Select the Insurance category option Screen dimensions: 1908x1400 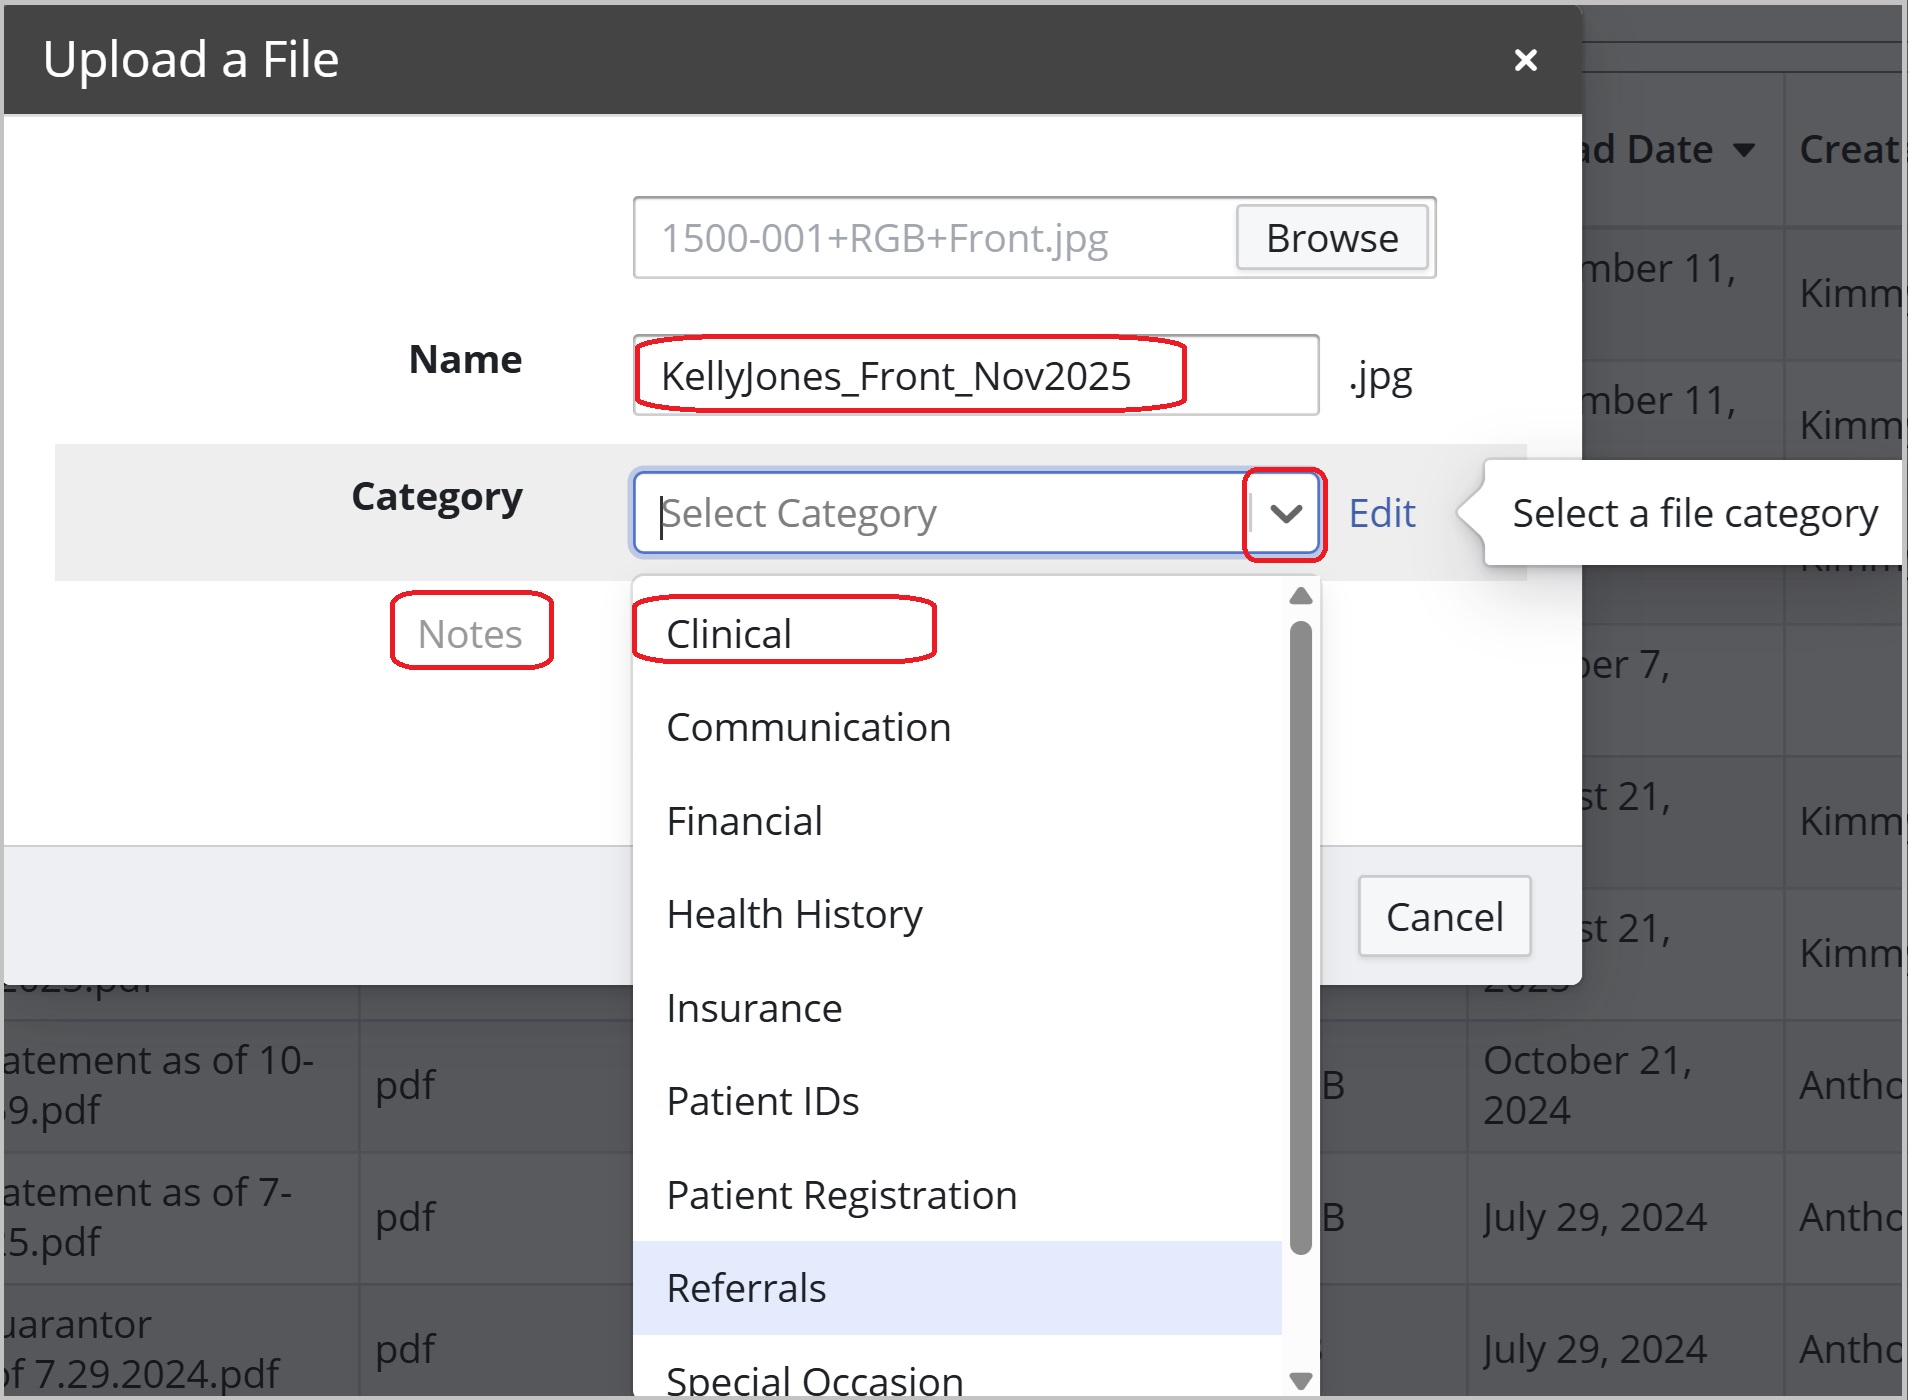click(x=754, y=1008)
